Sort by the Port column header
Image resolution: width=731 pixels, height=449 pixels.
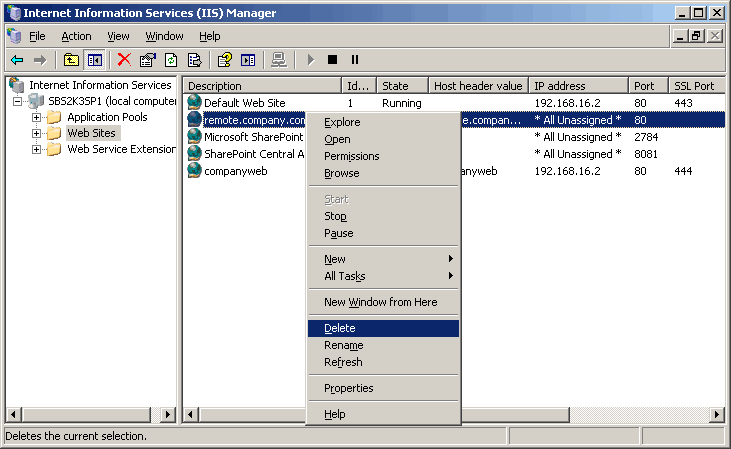(648, 86)
